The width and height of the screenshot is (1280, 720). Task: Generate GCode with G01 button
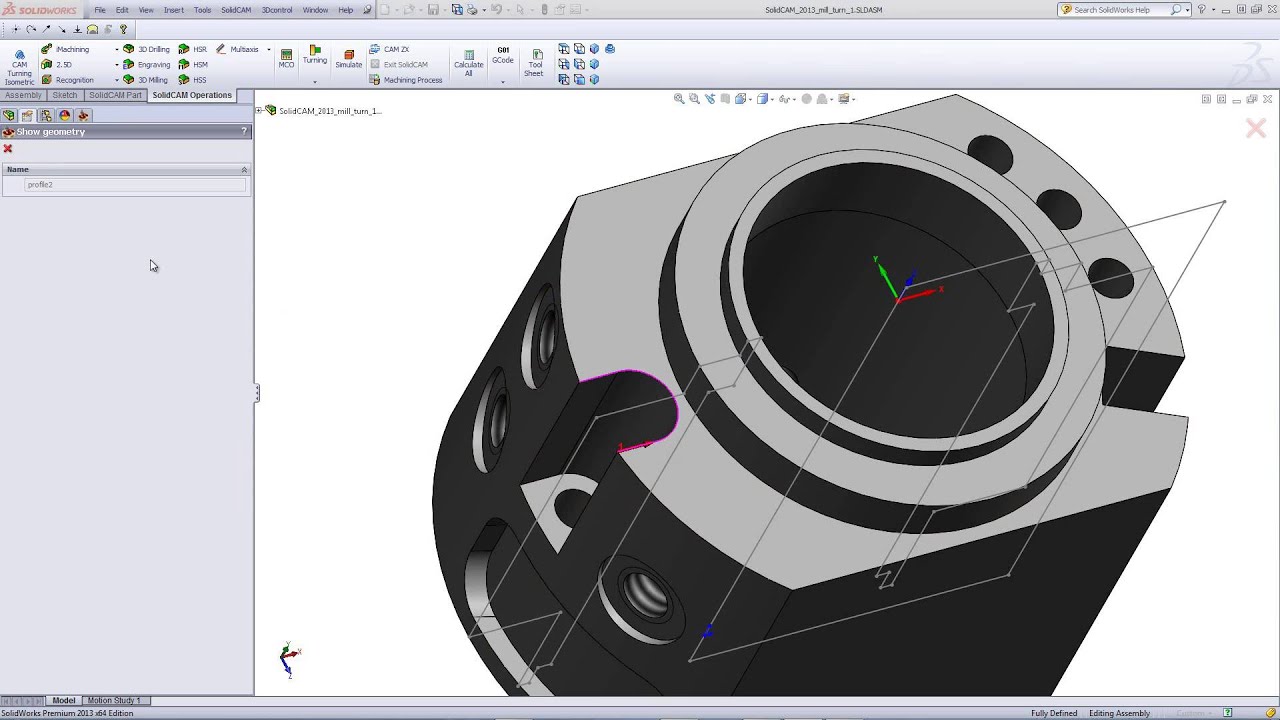(x=503, y=56)
